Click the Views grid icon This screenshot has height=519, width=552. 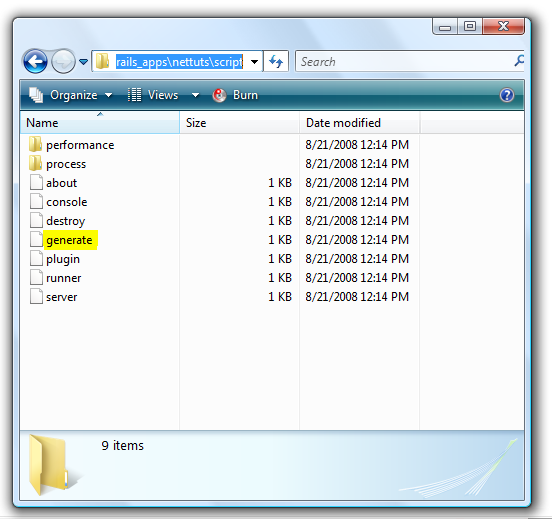pos(134,95)
